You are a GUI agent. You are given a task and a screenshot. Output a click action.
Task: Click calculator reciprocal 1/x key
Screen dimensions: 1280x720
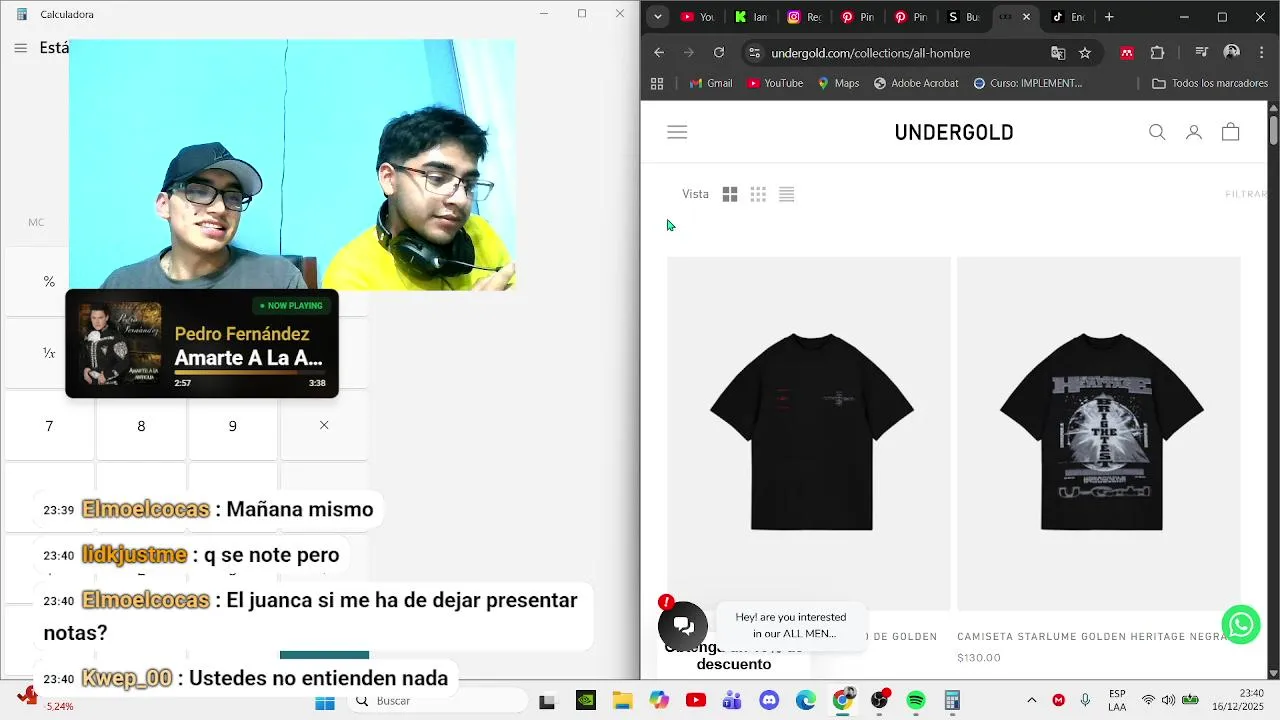point(49,354)
